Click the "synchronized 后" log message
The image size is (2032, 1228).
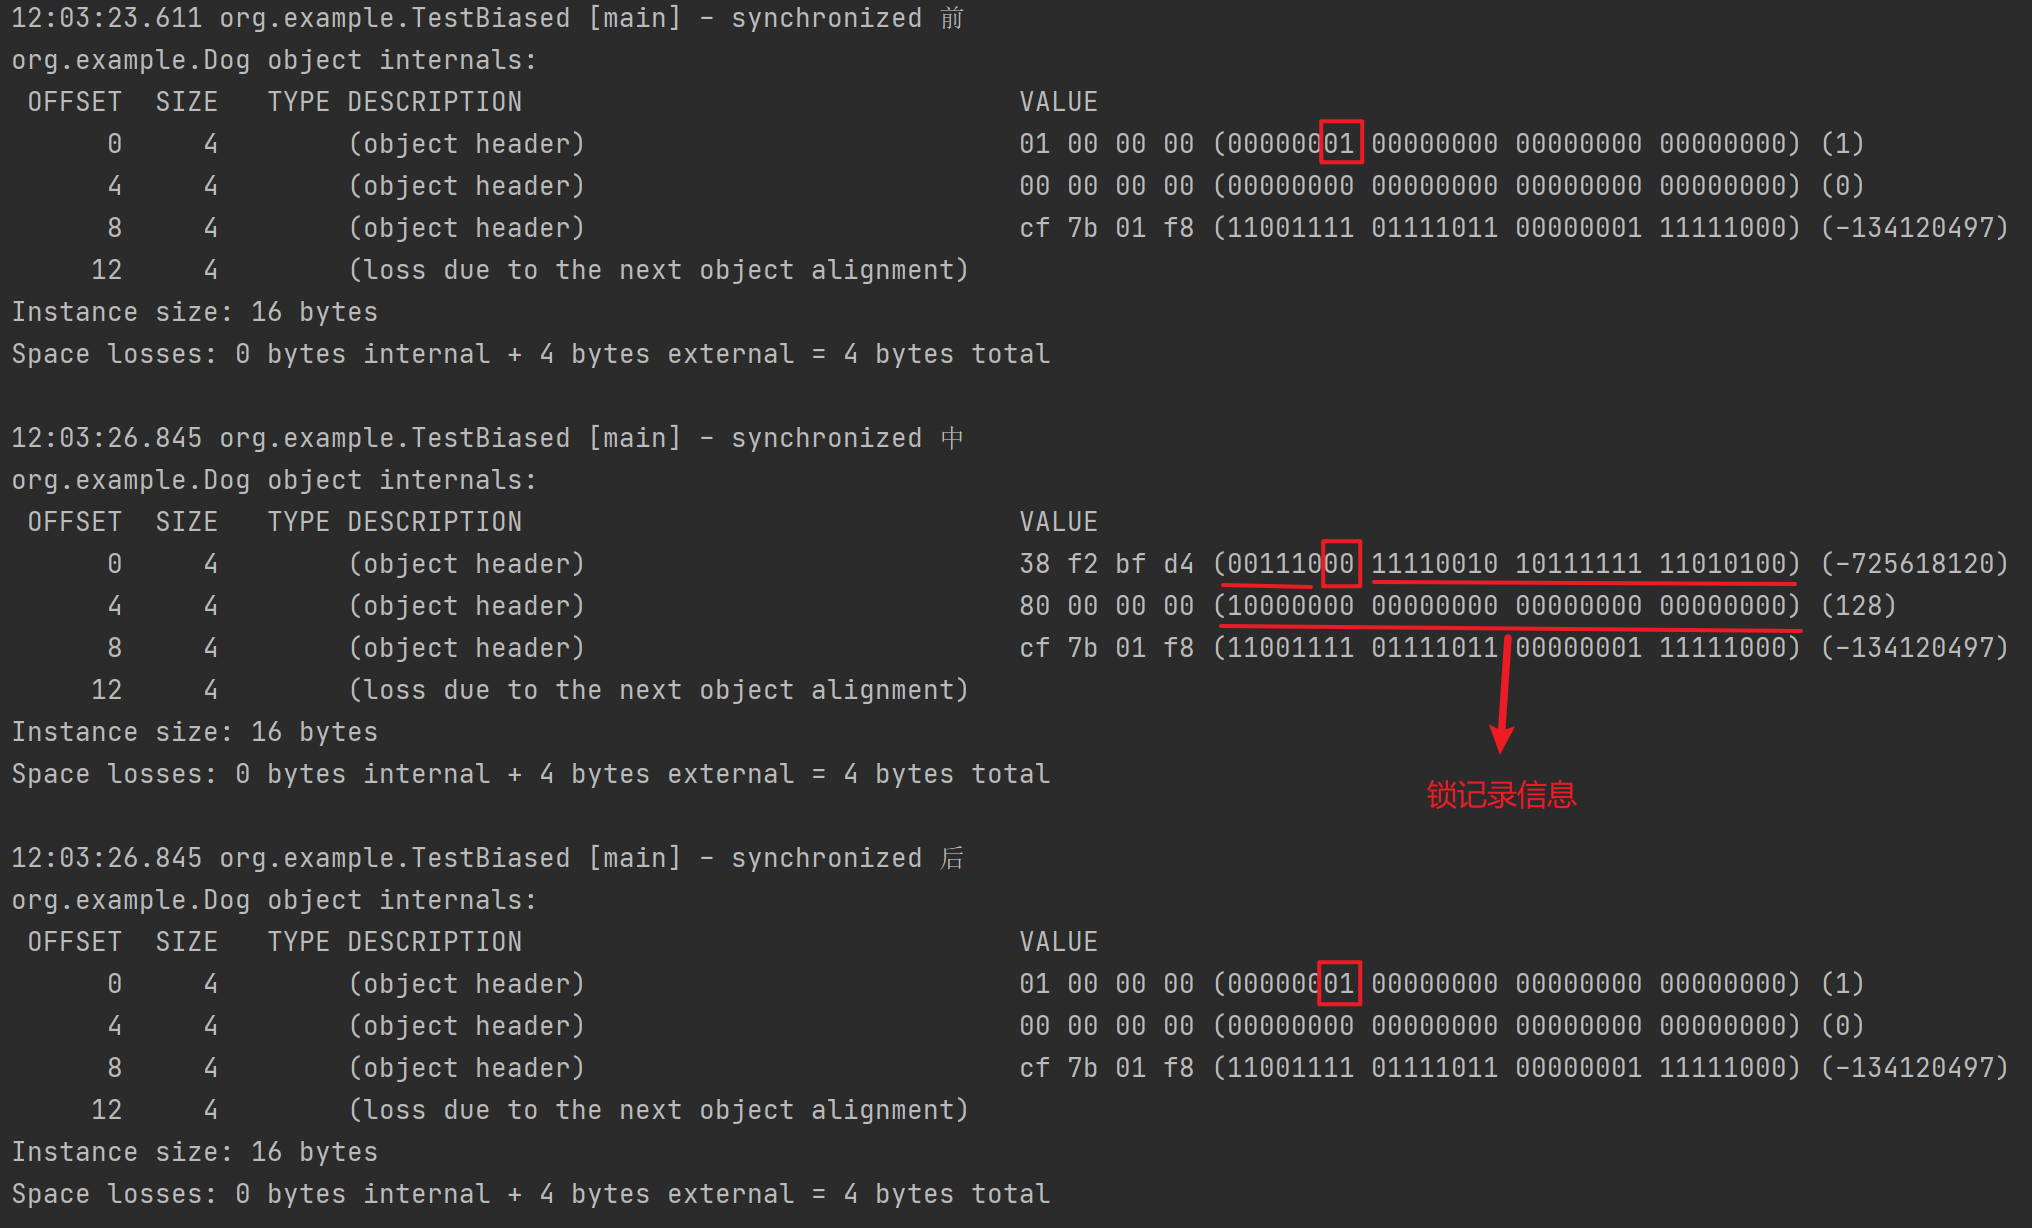point(846,858)
